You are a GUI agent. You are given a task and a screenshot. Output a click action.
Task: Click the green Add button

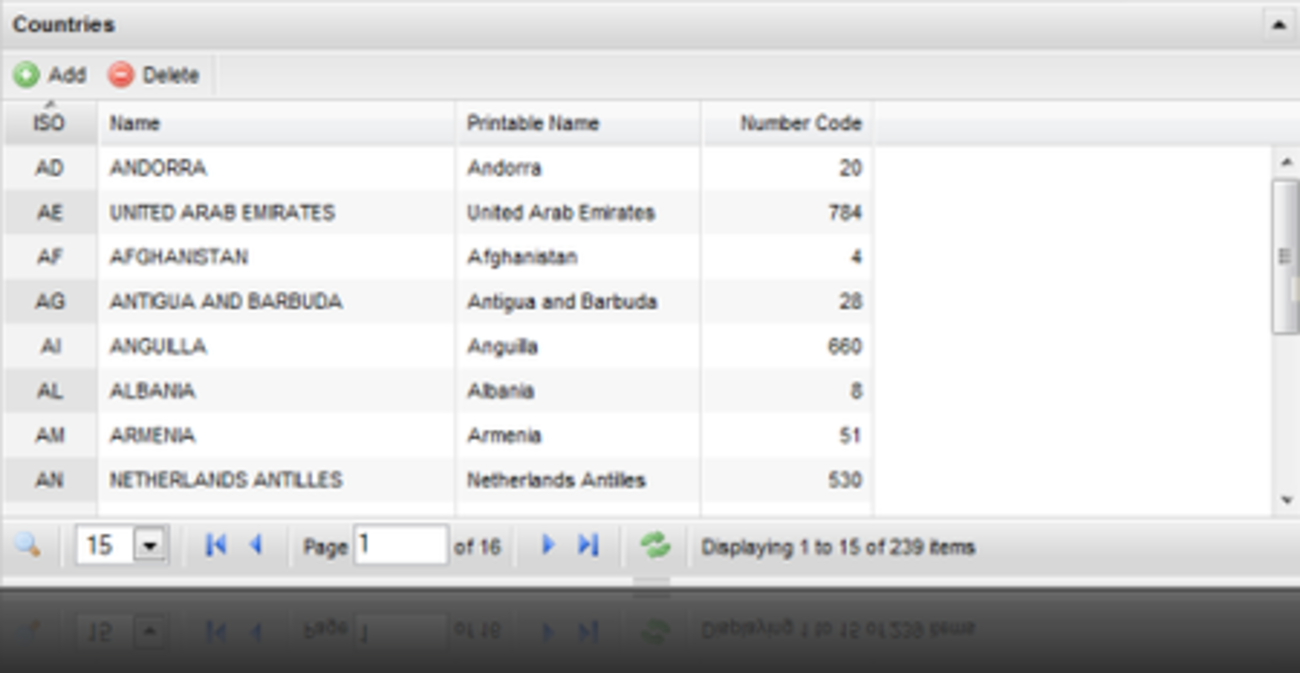point(50,75)
